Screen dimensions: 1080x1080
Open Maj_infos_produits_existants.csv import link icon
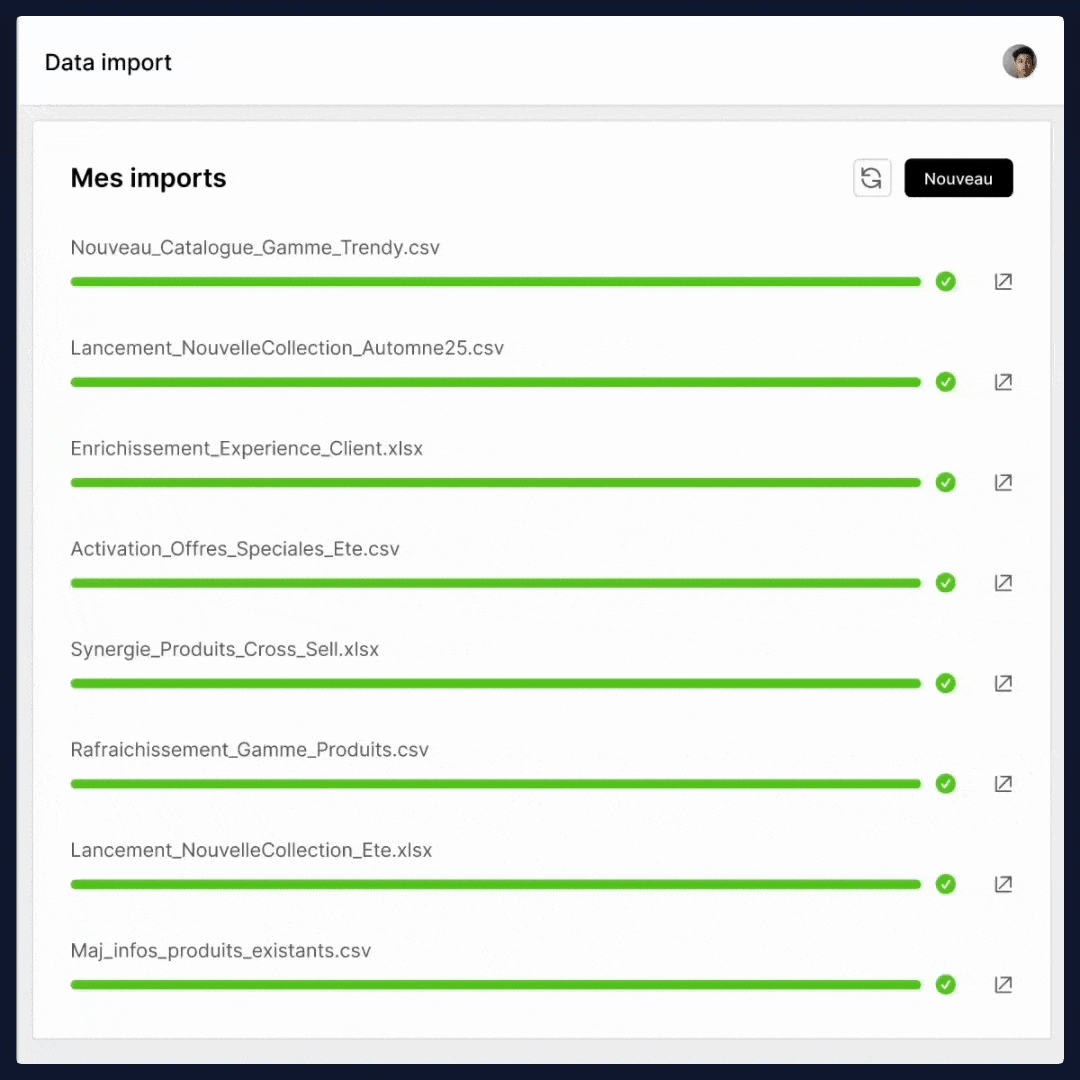coord(1003,985)
